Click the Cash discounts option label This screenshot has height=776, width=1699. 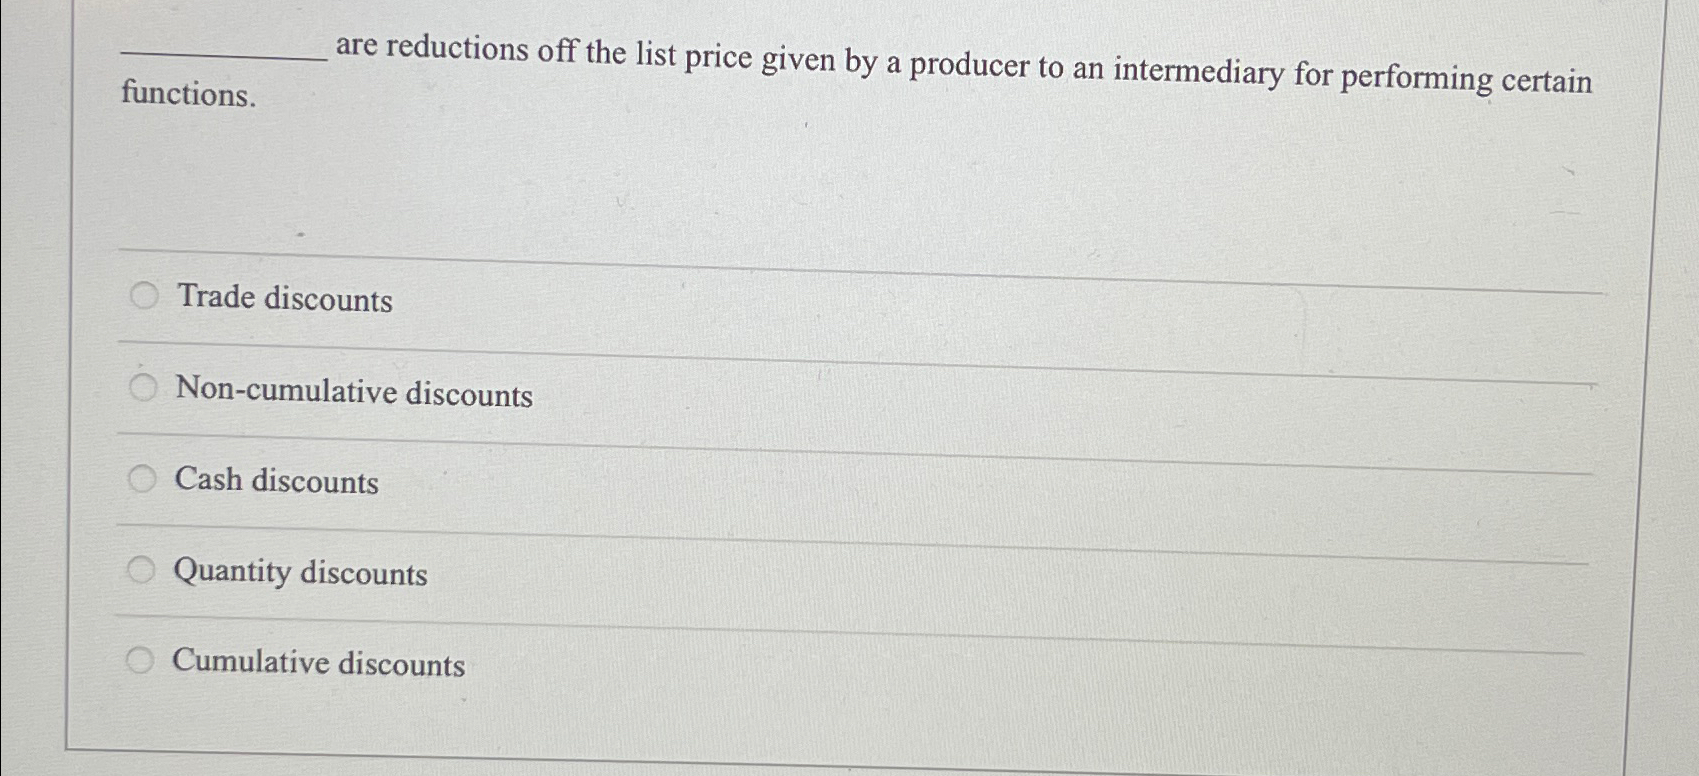275,482
